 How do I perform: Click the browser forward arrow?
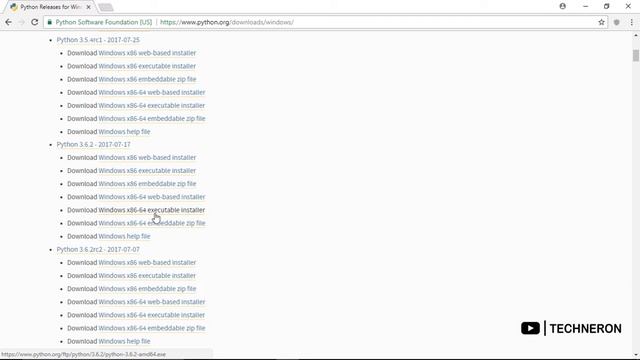[x=22, y=22]
